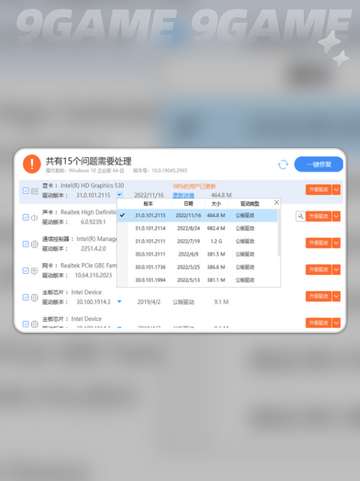Click the 982.4 M size cell in the popup
The width and height of the screenshot is (360, 481).
216,228
